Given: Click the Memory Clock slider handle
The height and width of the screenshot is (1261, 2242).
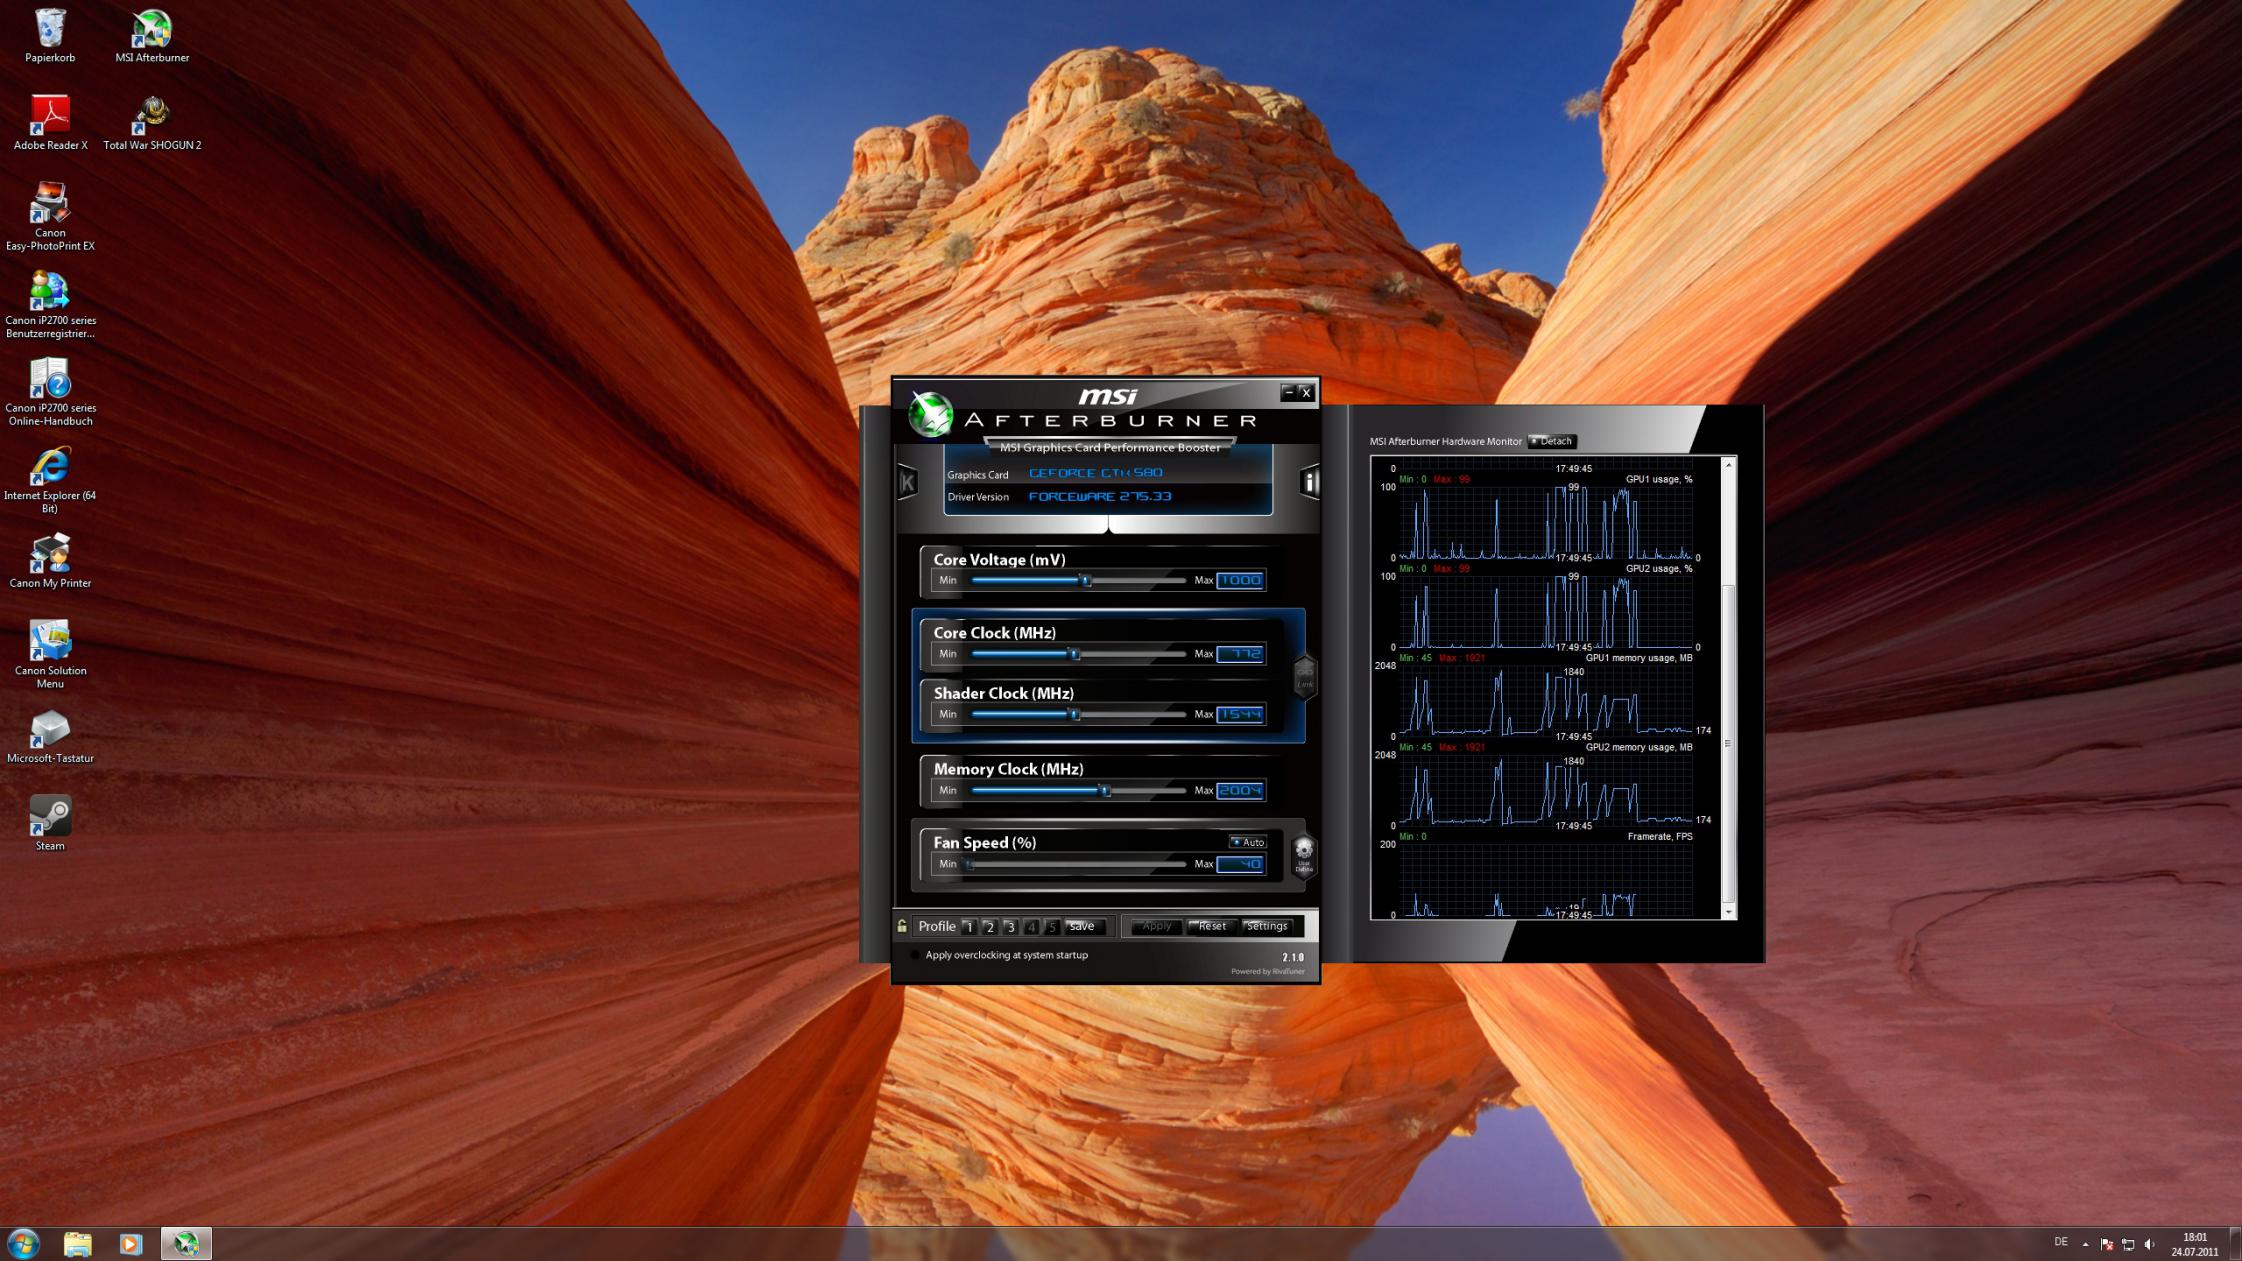Looking at the screenshot, I should (1105, 791).
